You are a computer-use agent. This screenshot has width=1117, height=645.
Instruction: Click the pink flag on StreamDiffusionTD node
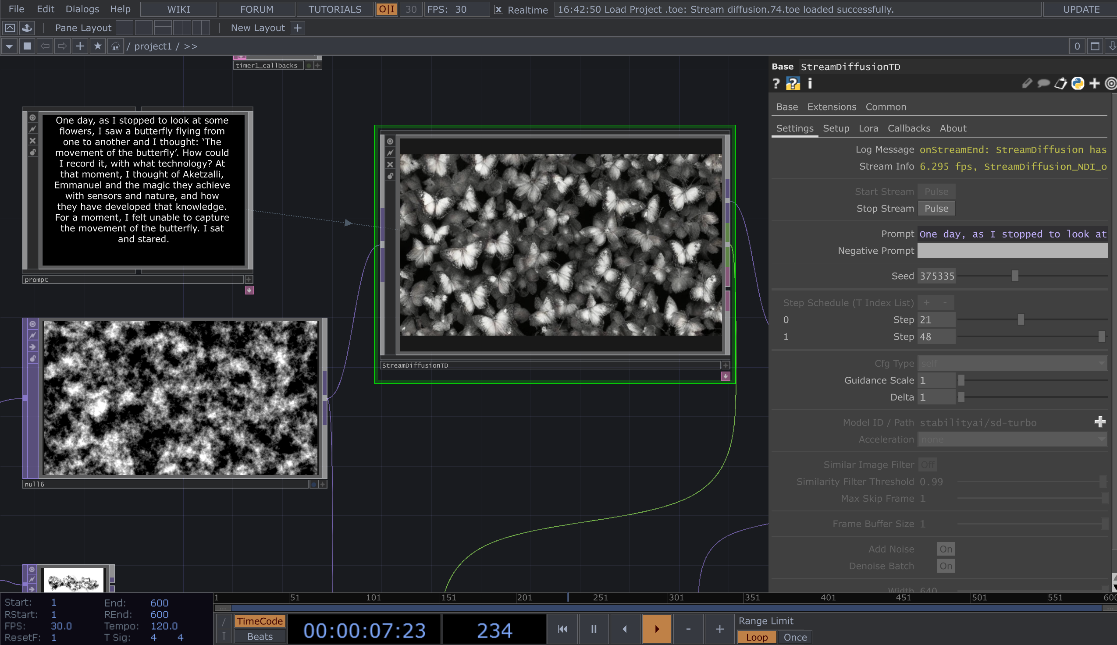click(725, 376)
